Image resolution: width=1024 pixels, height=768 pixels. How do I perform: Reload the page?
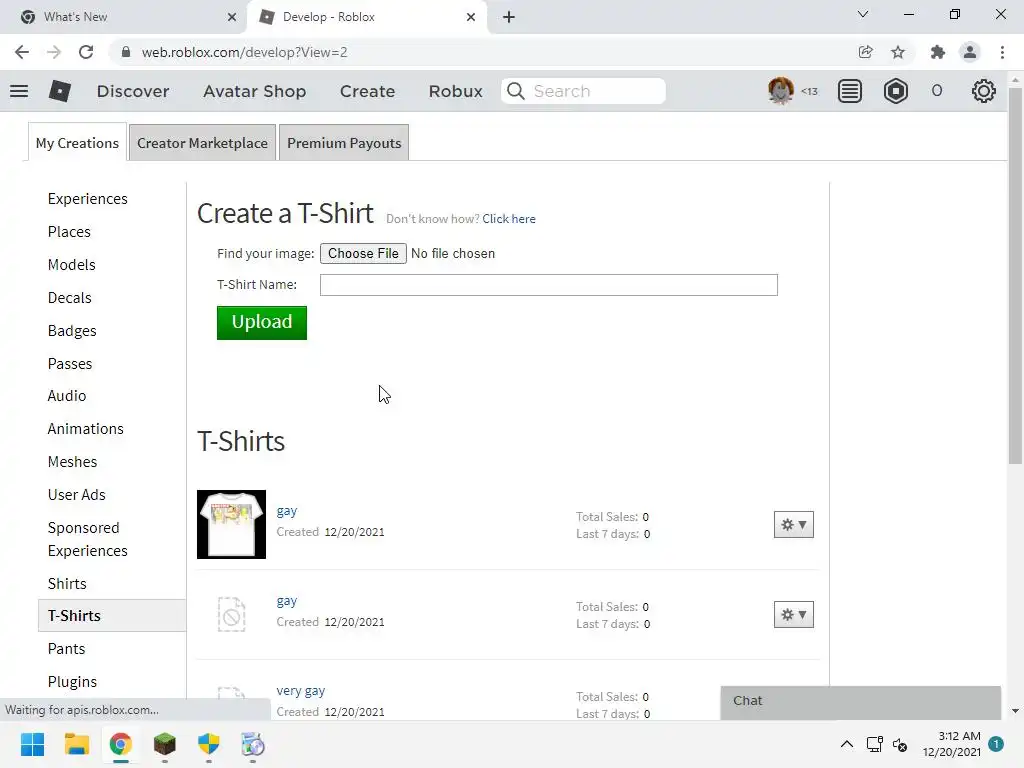click(x=86, y=52)
